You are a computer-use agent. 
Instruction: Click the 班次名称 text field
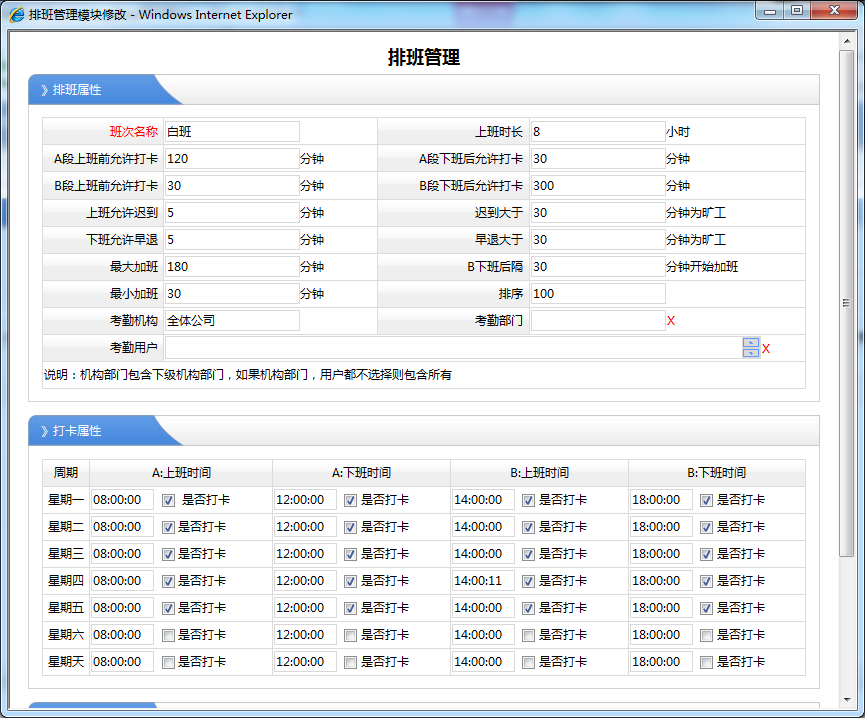[232, 132]
